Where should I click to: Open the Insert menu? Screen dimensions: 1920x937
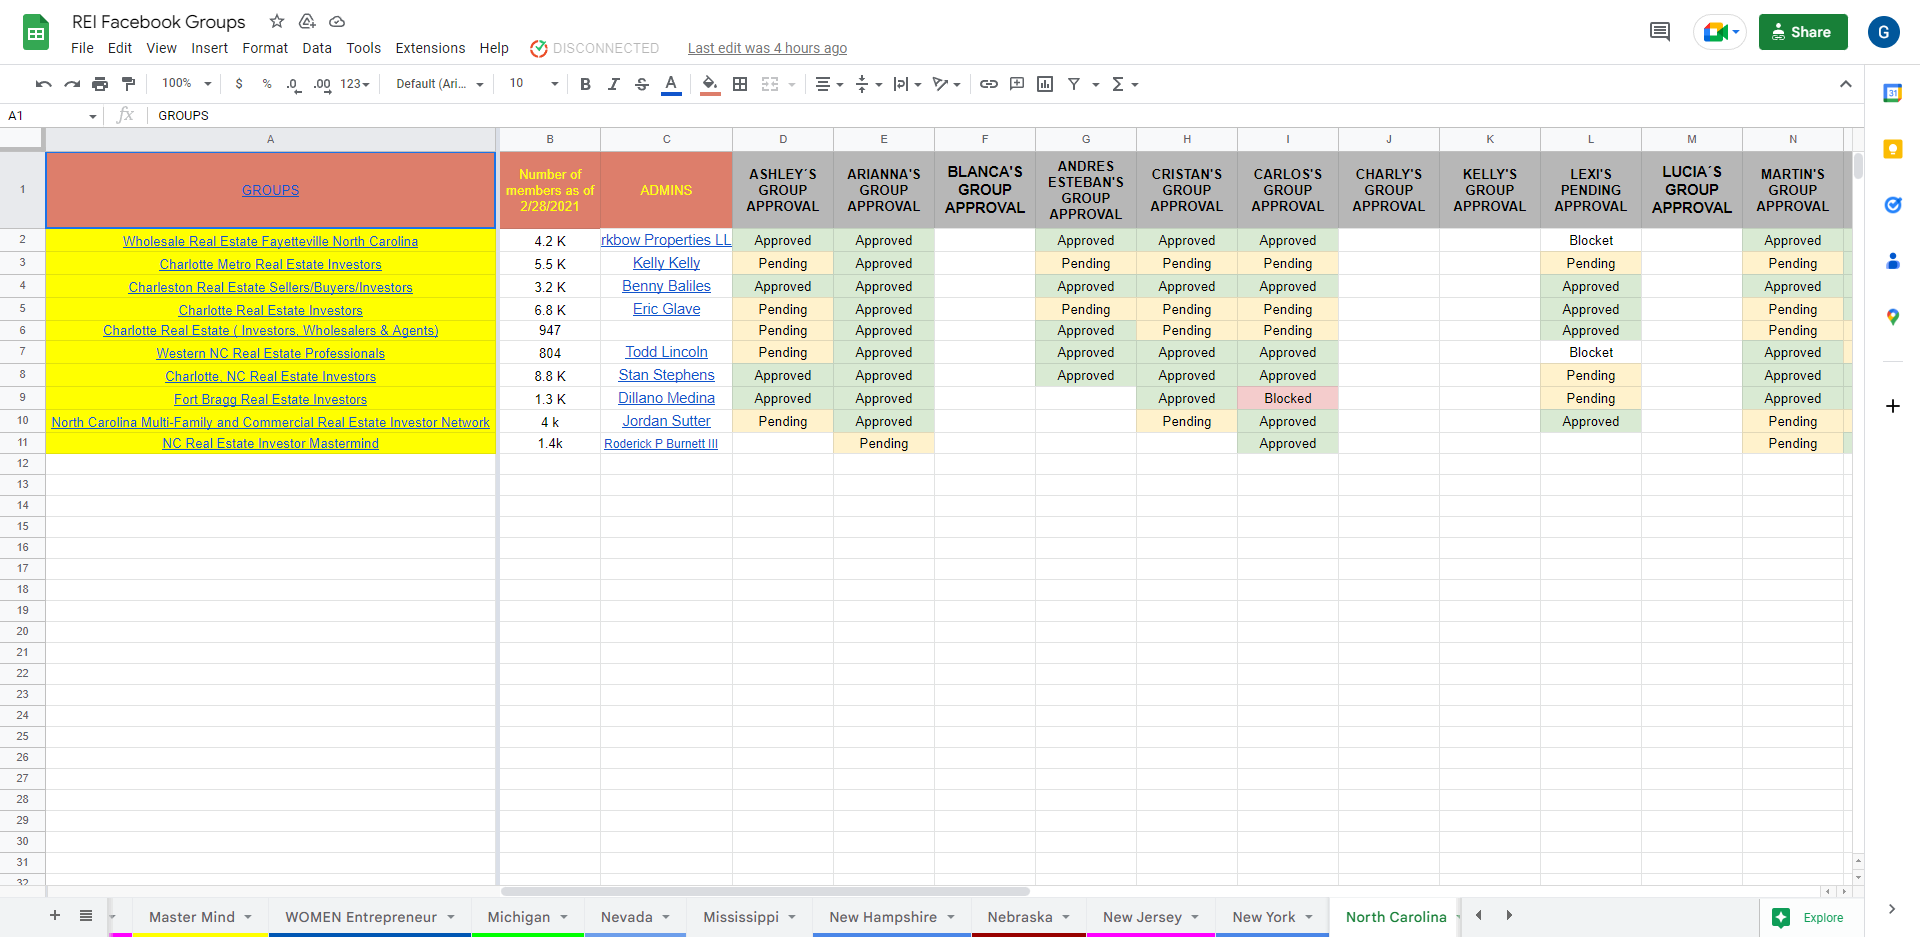coord(209,48)
